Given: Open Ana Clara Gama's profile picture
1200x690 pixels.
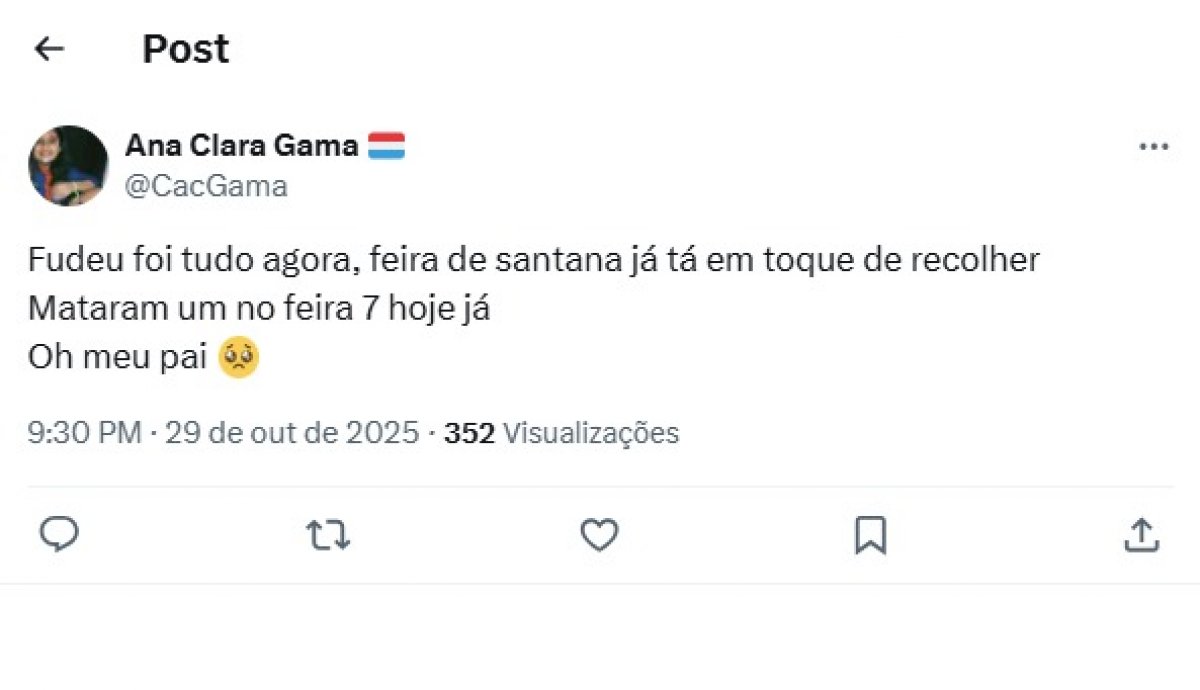Looking at the screenshot, I should coord(68,165).
